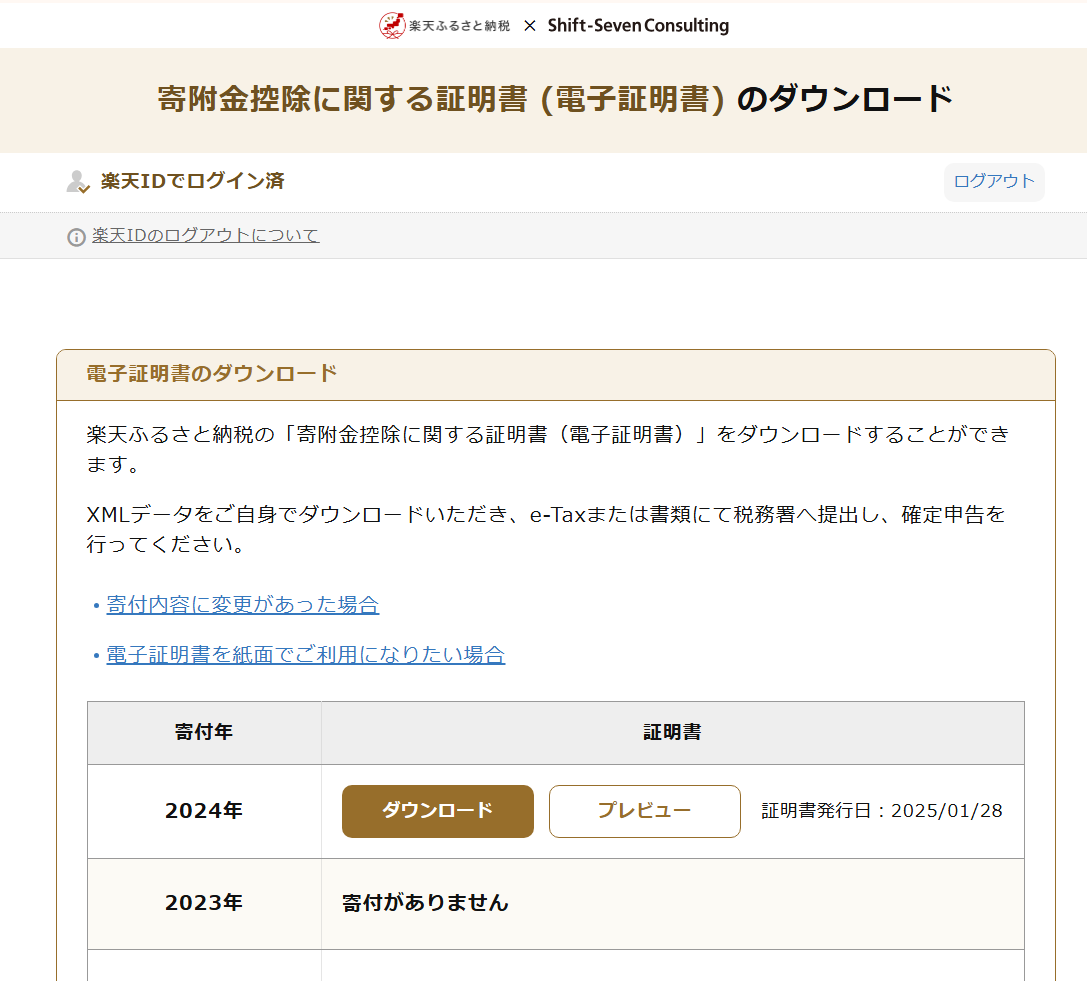The width and height of the screenshot is (1087, 981).
Task: Select the 2023年 year cell
Action: click(x=204, y=903)
